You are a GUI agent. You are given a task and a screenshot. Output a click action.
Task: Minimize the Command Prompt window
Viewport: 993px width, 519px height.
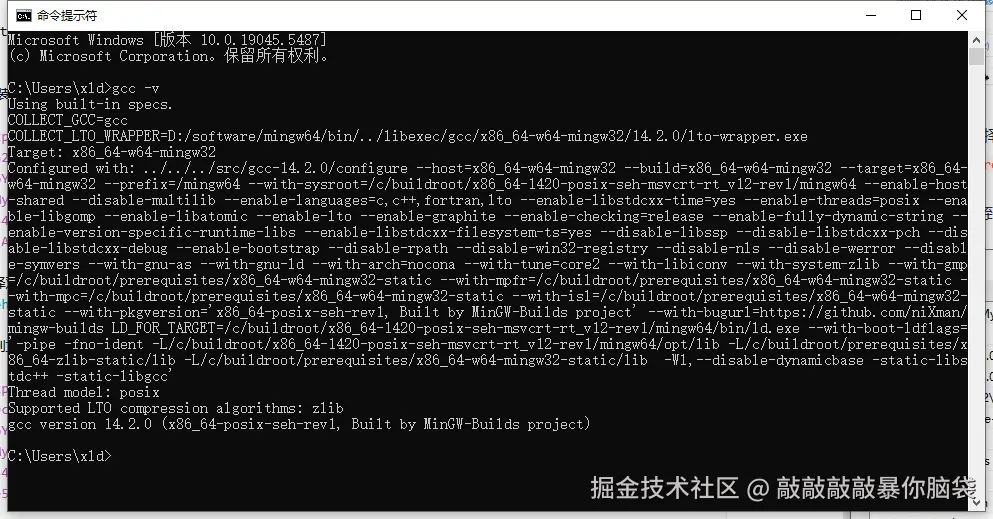[871, 15]
